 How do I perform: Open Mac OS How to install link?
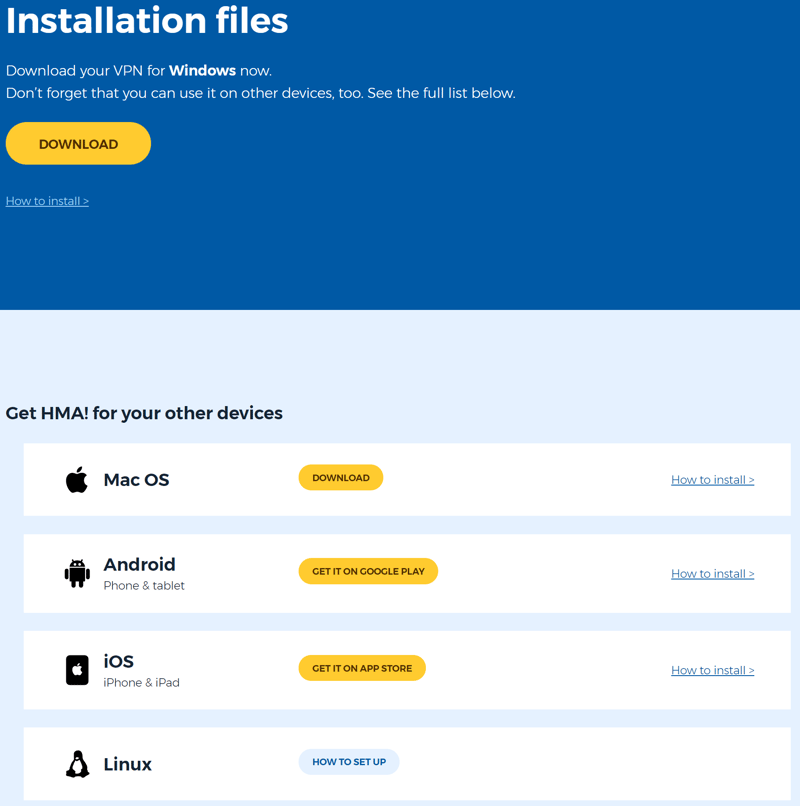(713, 480)
